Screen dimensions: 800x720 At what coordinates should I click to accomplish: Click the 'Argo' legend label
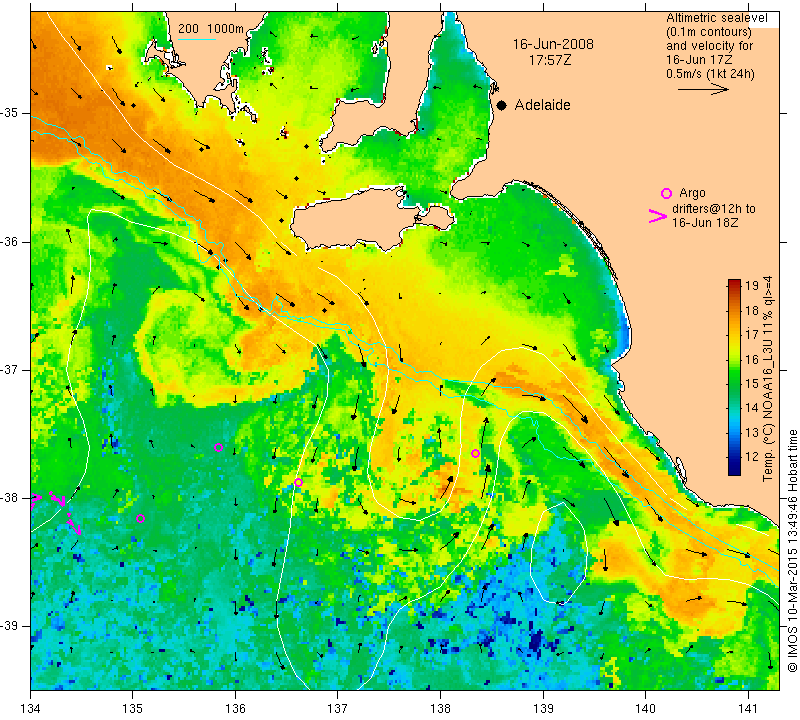click(x=692, y=193)
